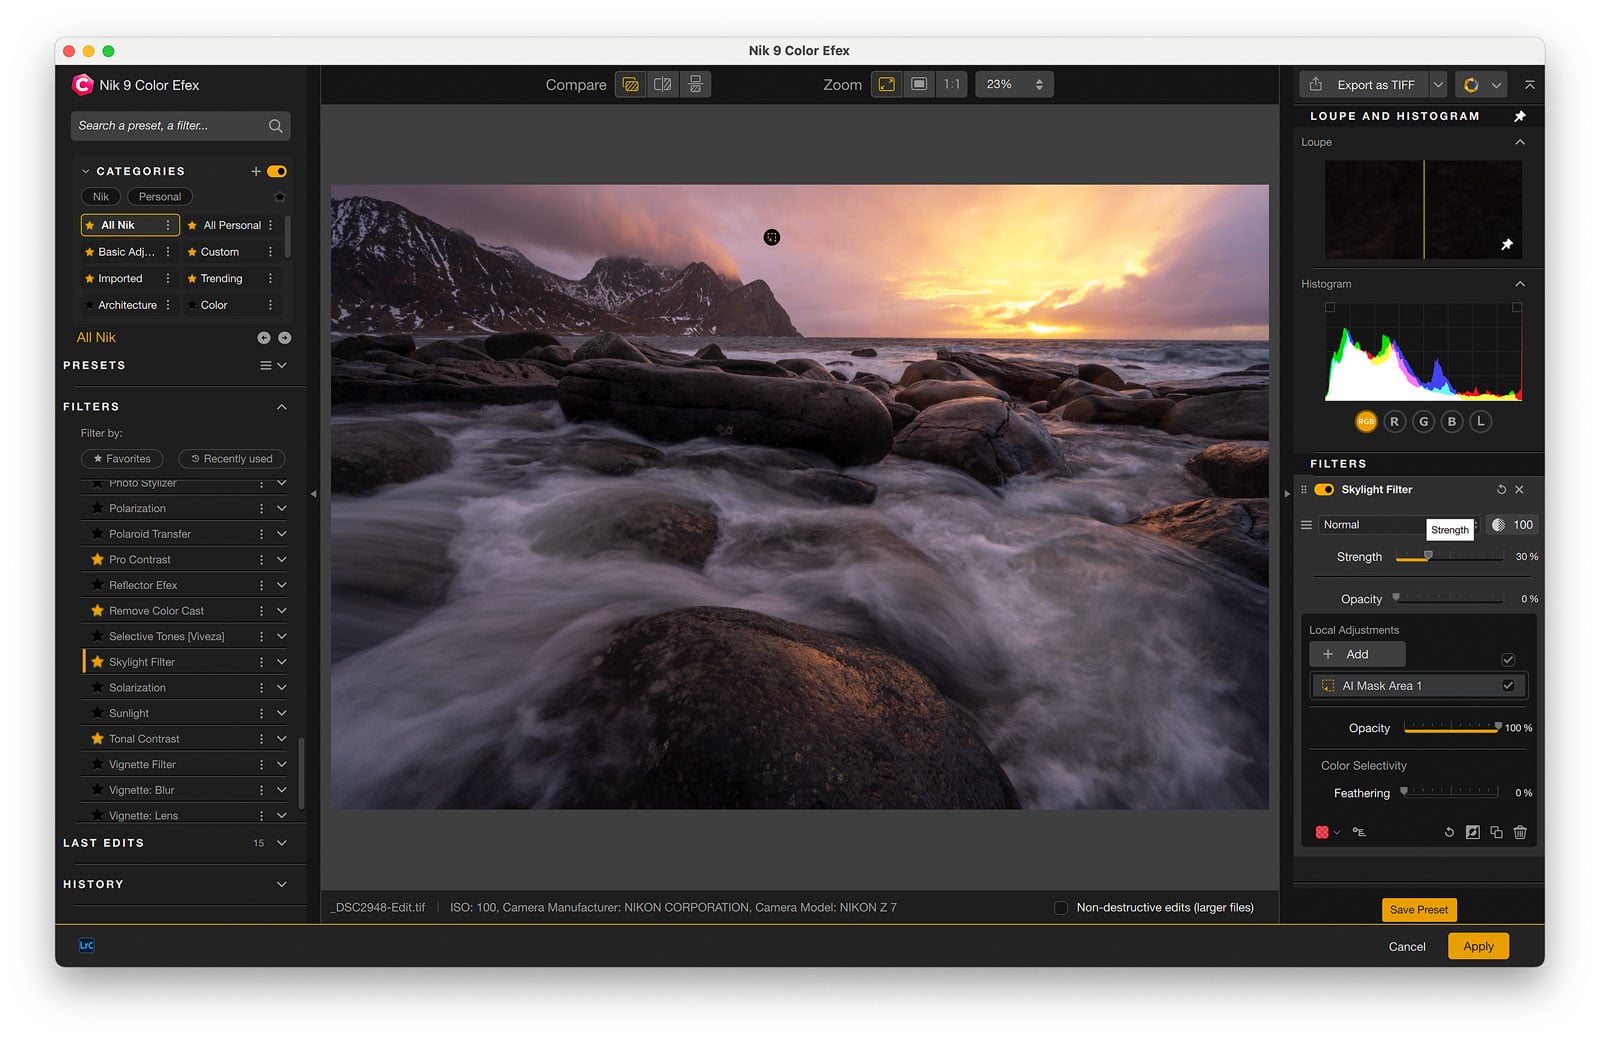
Task: Toggle the RGB histogram channel
Action: tap(1366, 422)
